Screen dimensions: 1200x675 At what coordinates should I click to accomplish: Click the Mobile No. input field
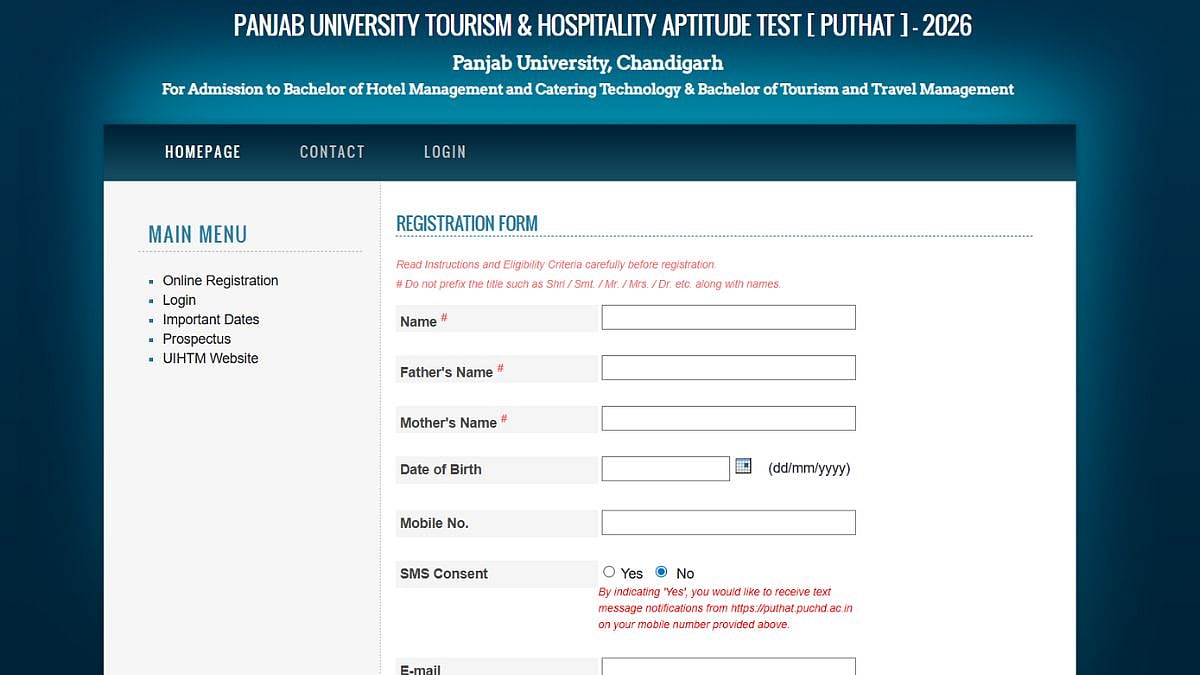728,521
